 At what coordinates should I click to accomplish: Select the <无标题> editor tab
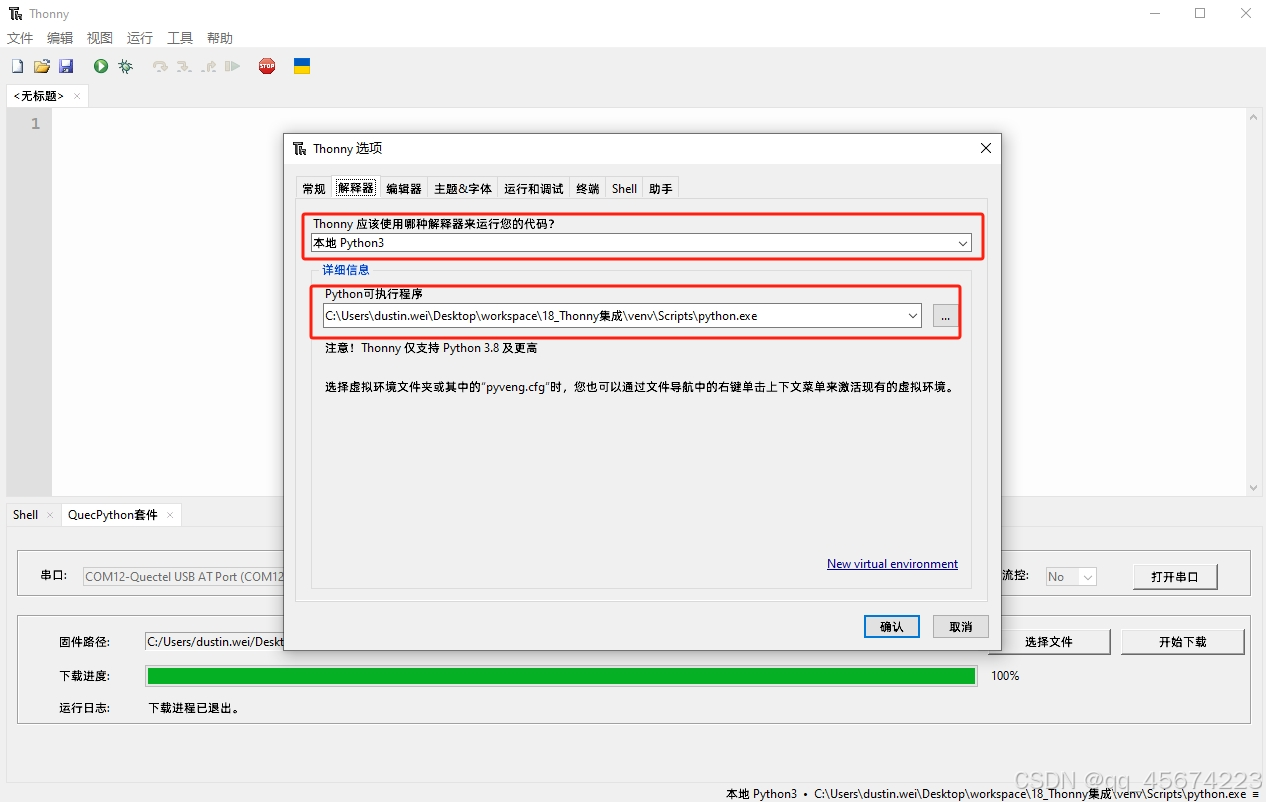(39, 96)
